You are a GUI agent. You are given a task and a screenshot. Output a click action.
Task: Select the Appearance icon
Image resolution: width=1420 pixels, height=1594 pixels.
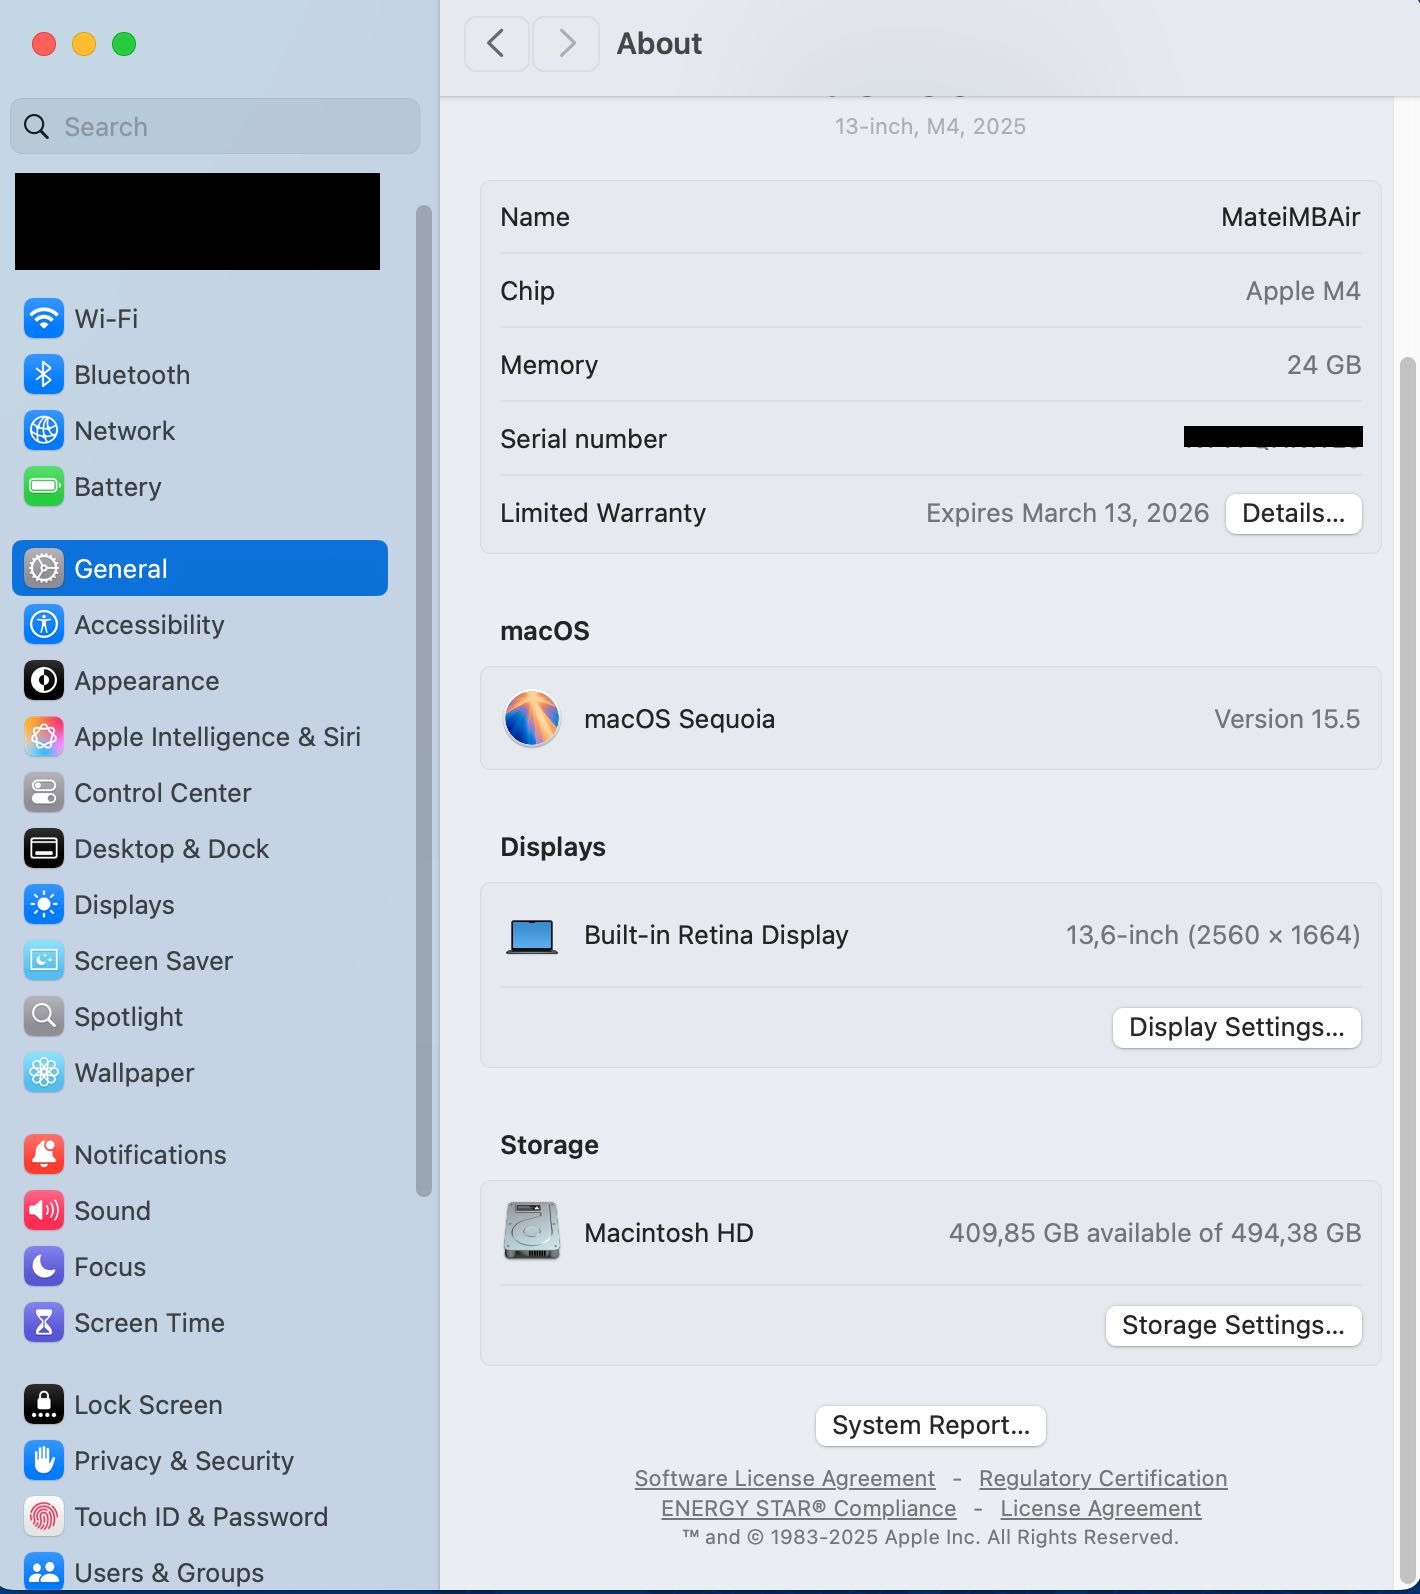tap(44, 681)
